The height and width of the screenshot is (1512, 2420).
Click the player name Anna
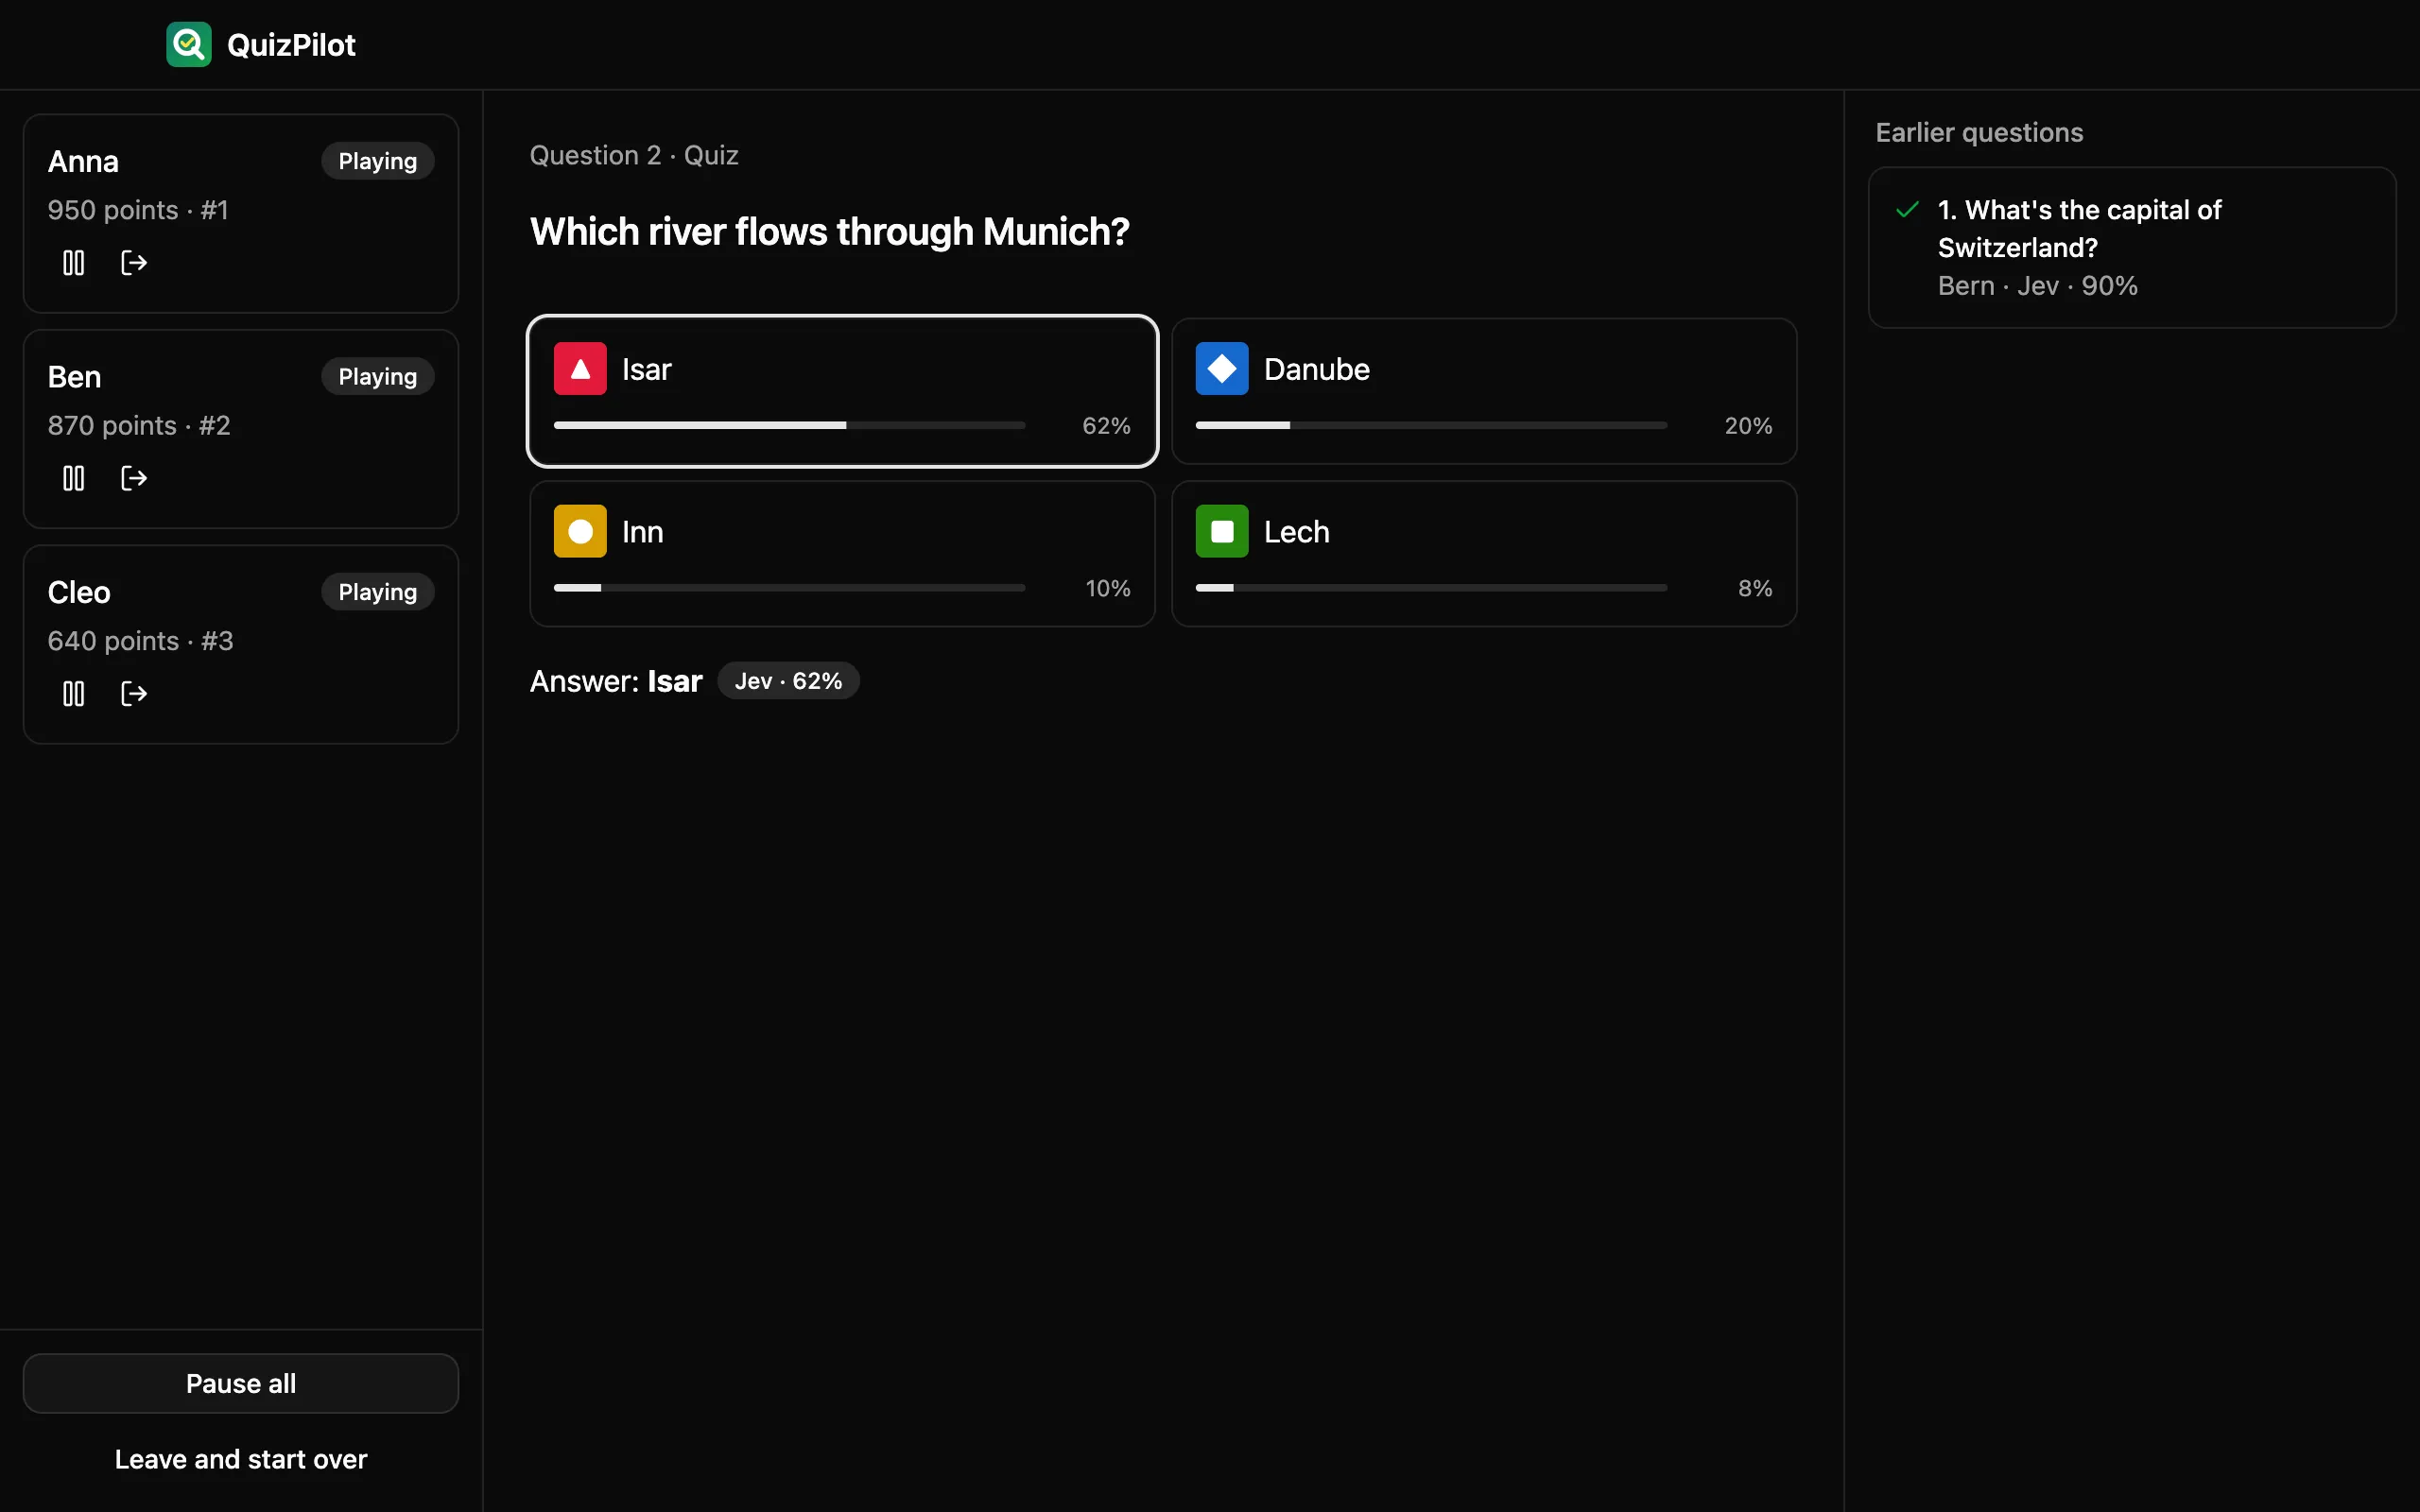coord(83,162)
